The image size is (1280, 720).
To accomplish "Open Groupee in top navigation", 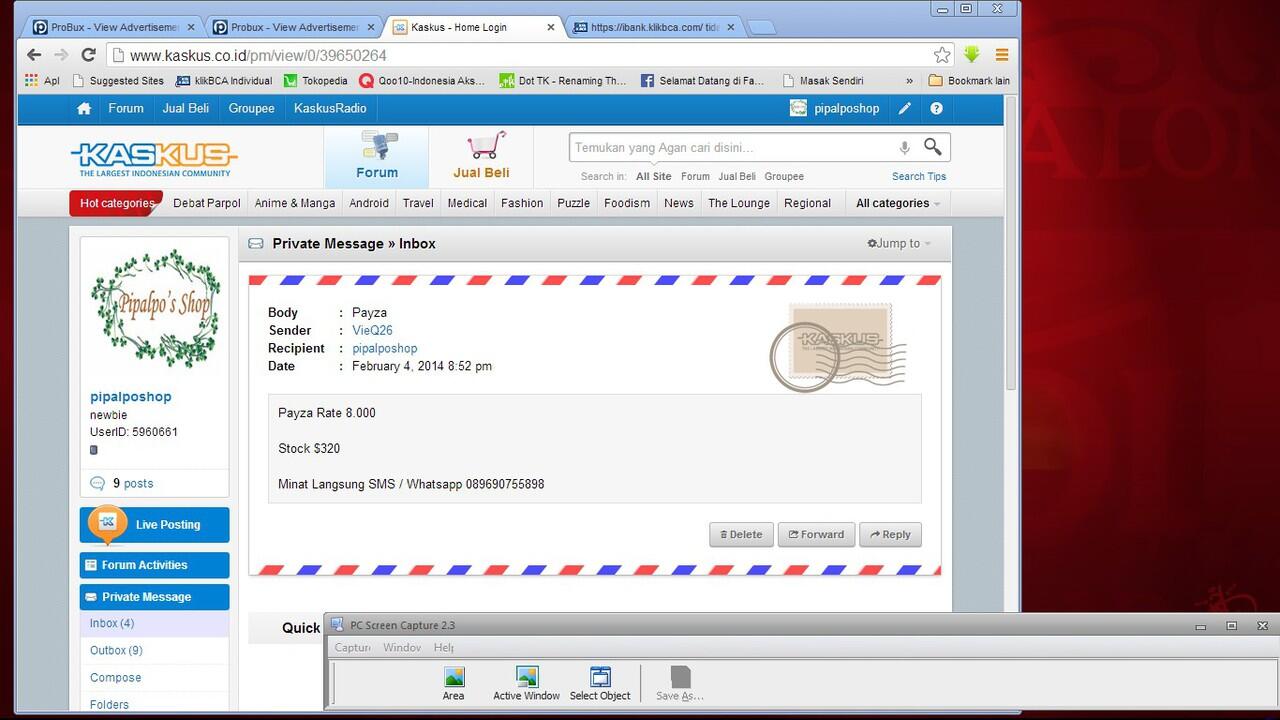I will [x=251, y=109].
